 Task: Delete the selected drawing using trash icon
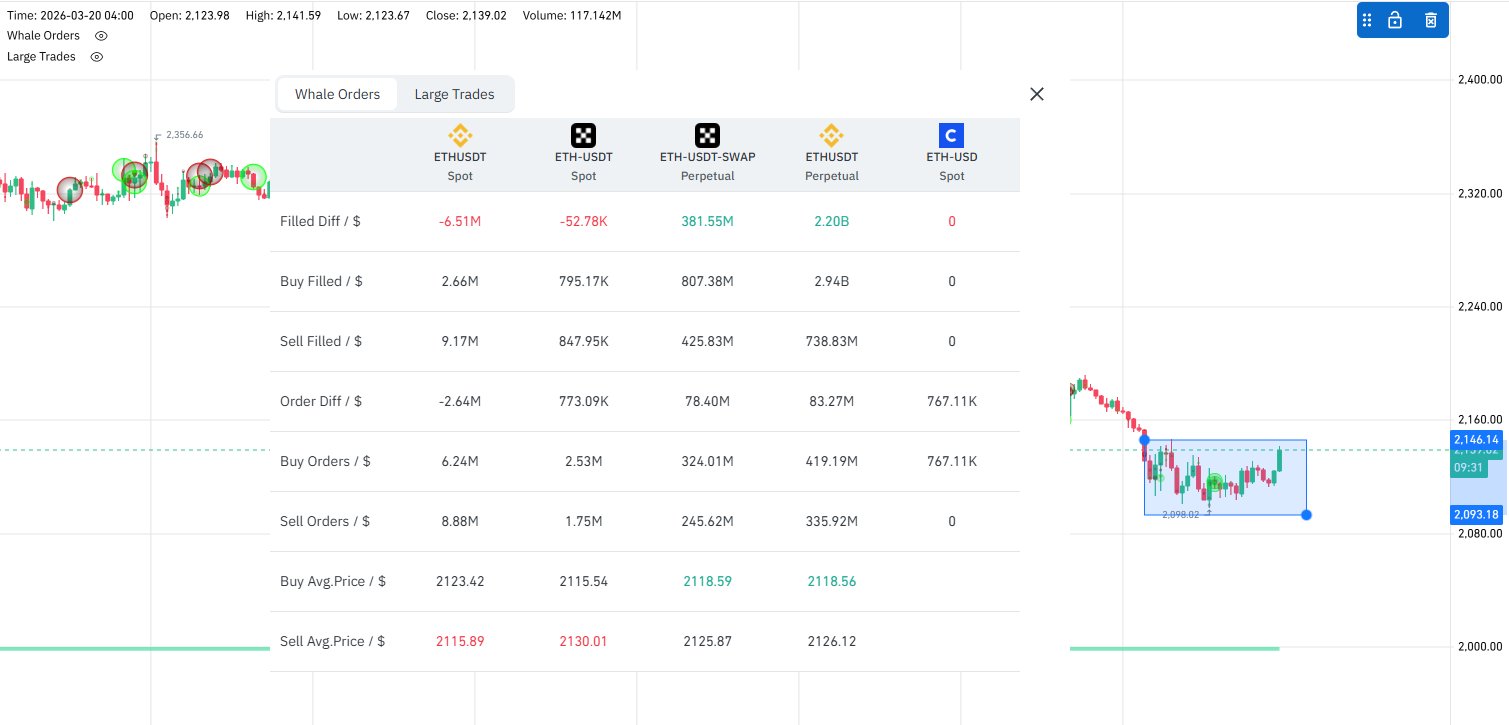pyautogui.click(x=1431, y=20)
